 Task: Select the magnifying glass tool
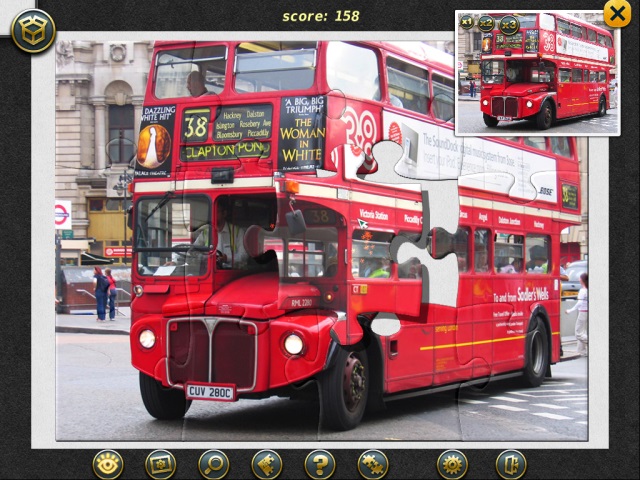point(213,464)
